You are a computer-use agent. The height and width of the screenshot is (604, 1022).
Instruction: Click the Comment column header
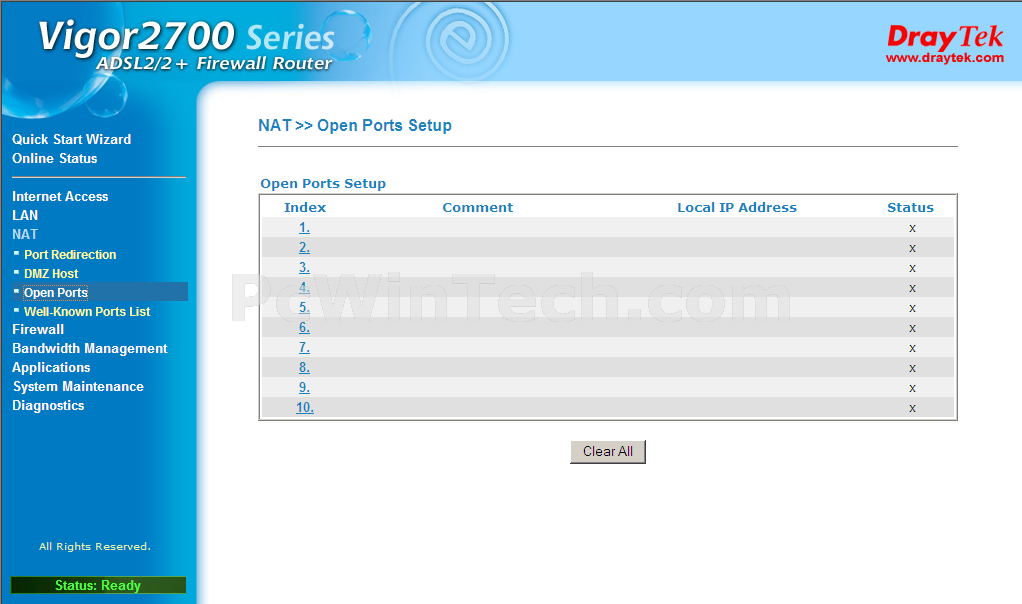pos(478,207)
